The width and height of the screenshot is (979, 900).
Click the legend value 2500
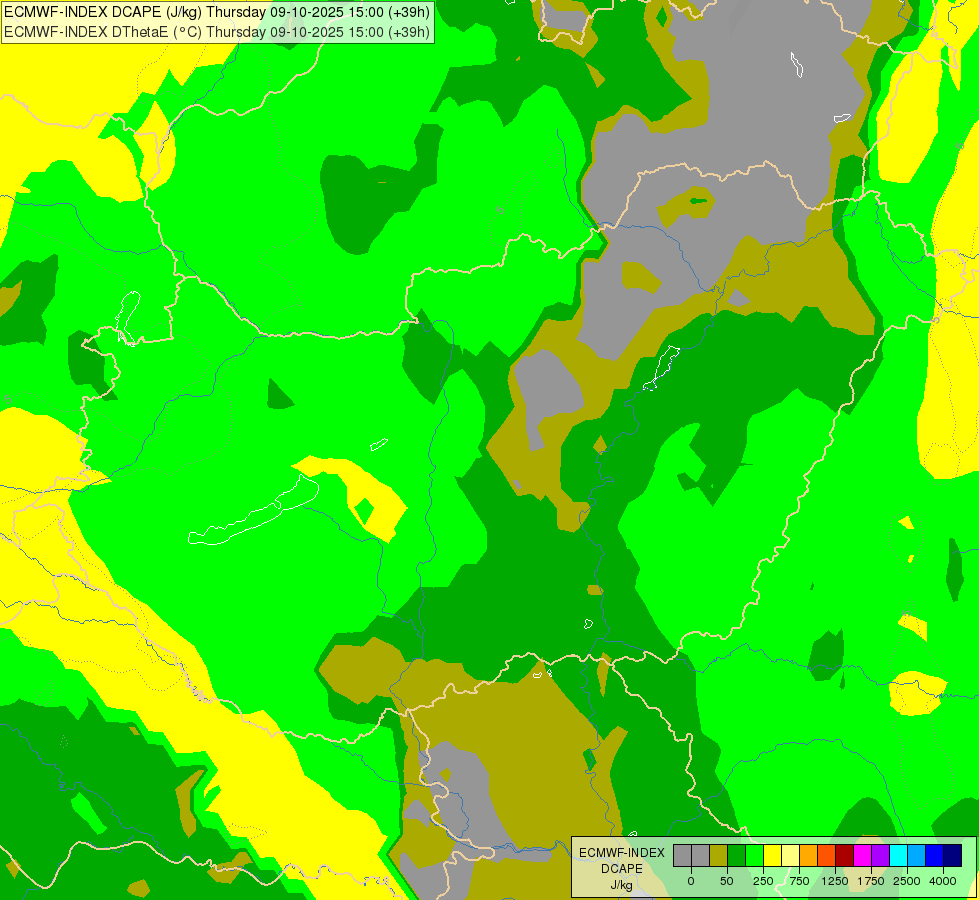point(907,881)
